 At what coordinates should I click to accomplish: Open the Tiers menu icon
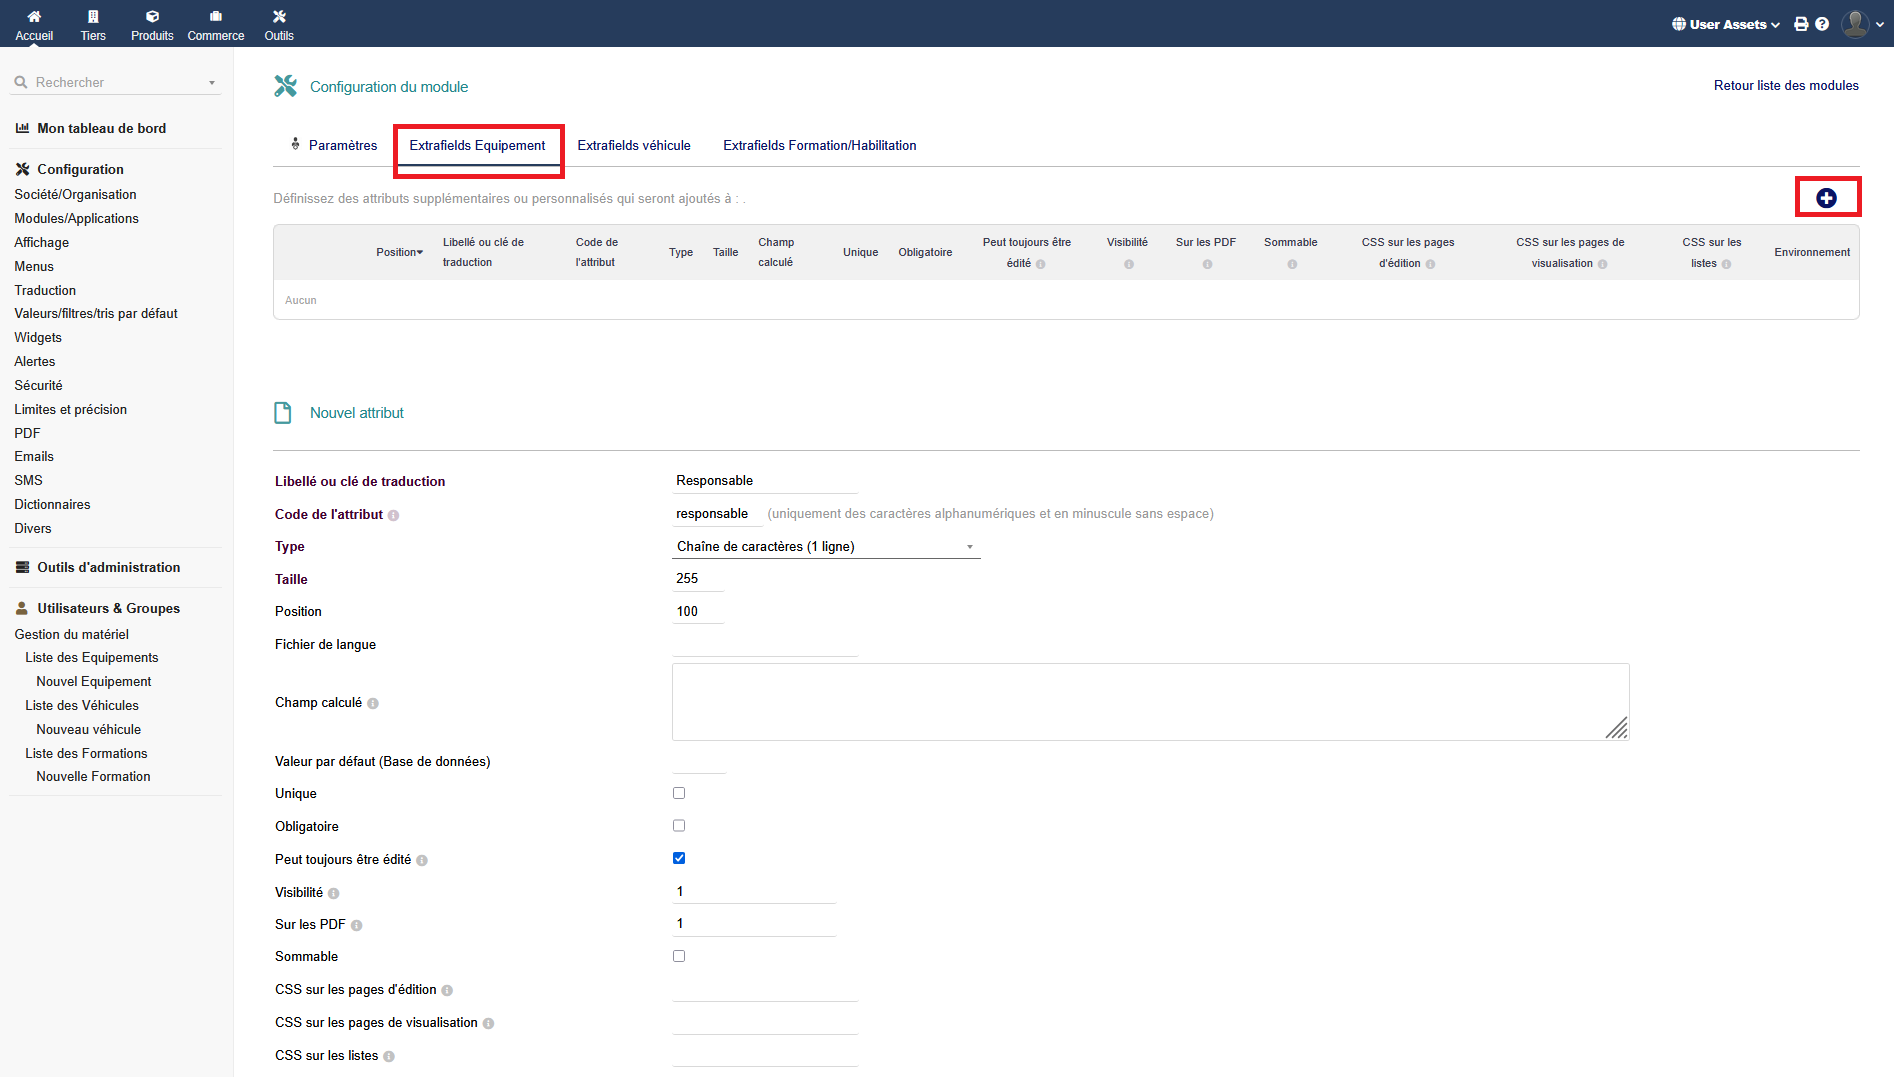(93, 17)
